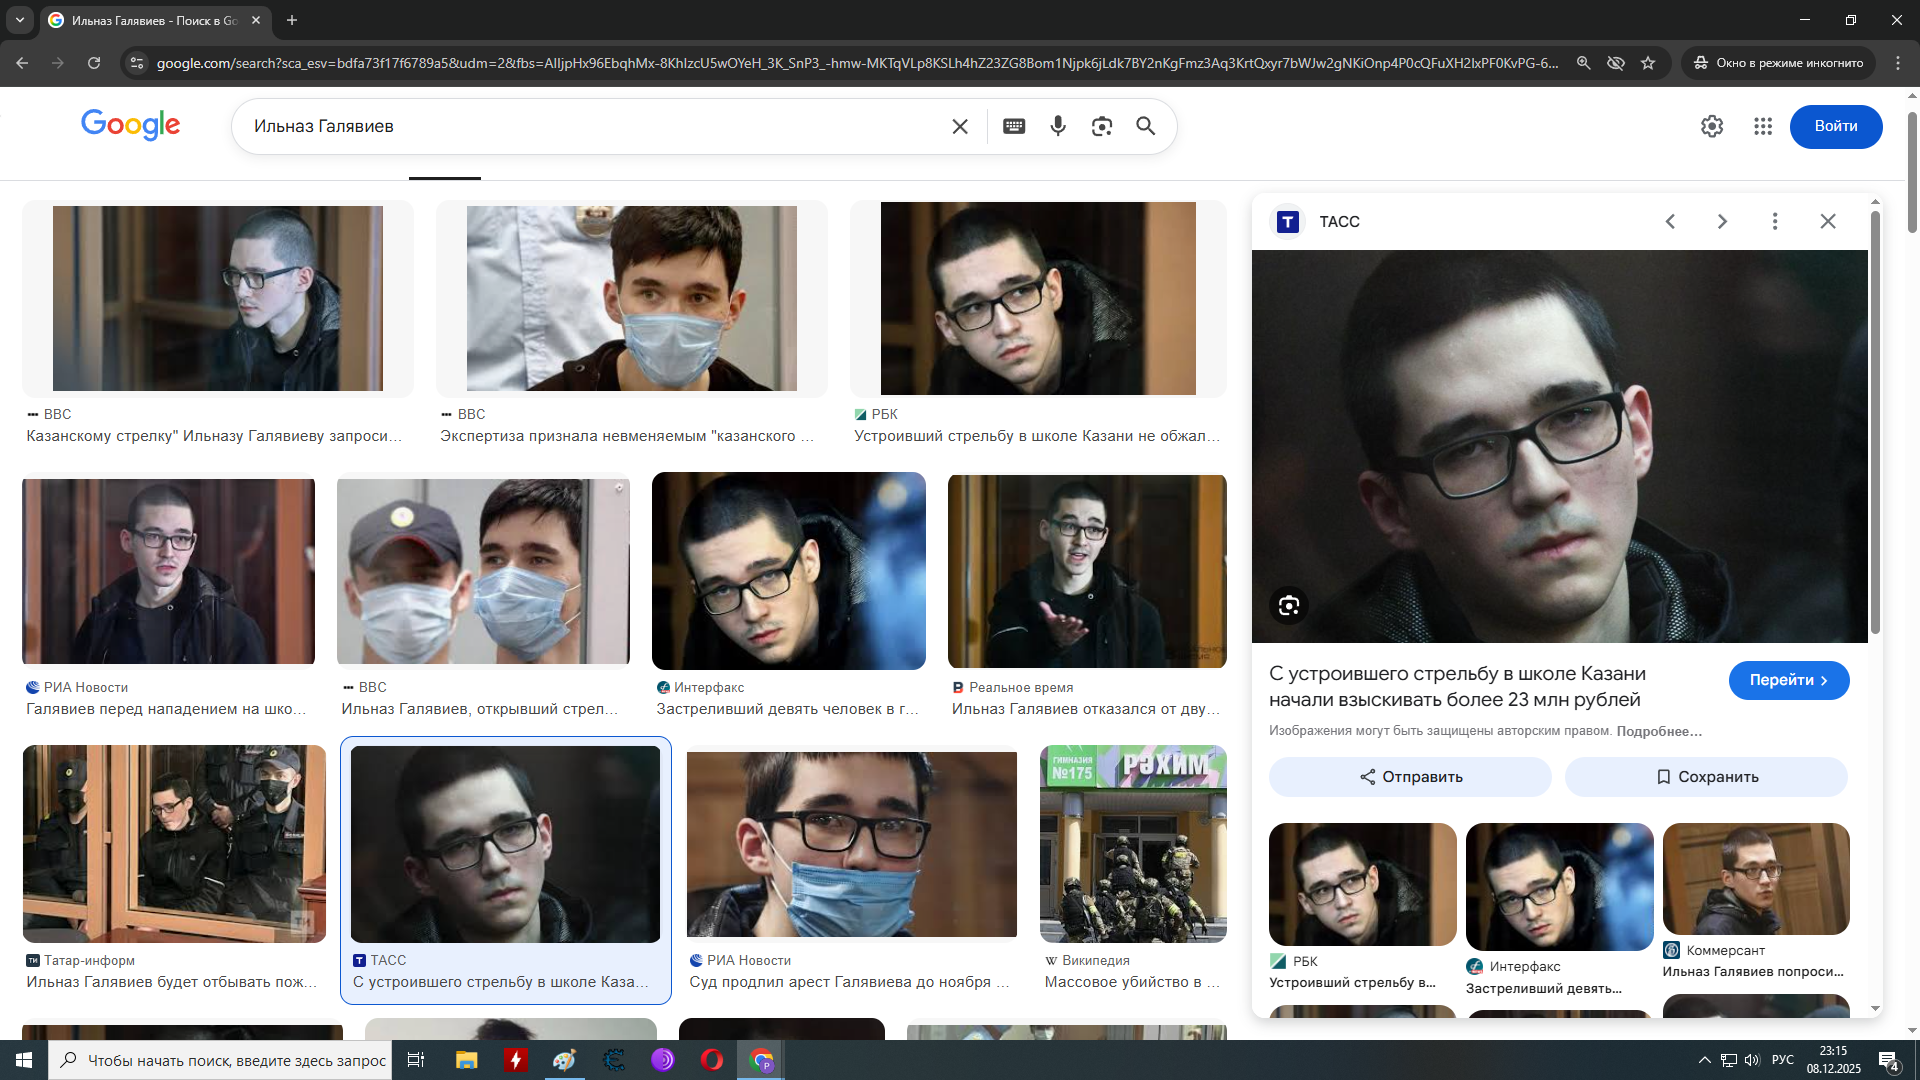This screenshot has height=1080, width=1920.
Task: Switch to the Ильназ Галявиев browser tab
Action: [x=150, y=20]
